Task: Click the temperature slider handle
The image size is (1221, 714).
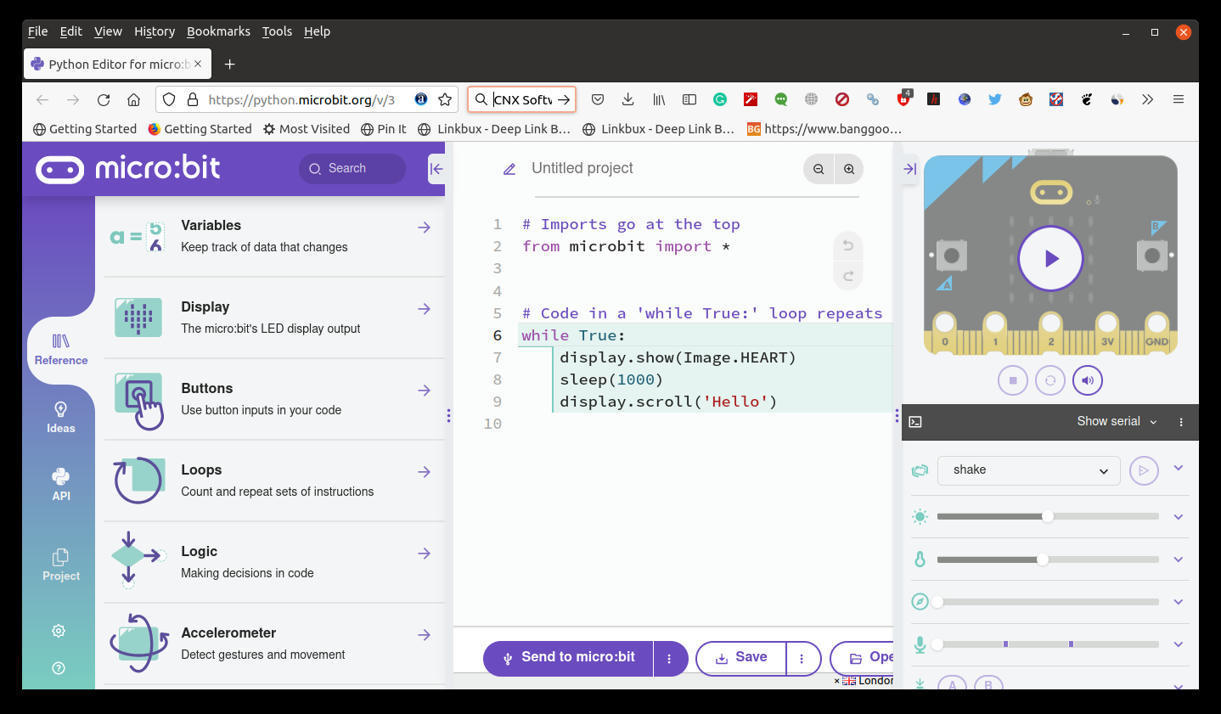Action: point(1042,560)
